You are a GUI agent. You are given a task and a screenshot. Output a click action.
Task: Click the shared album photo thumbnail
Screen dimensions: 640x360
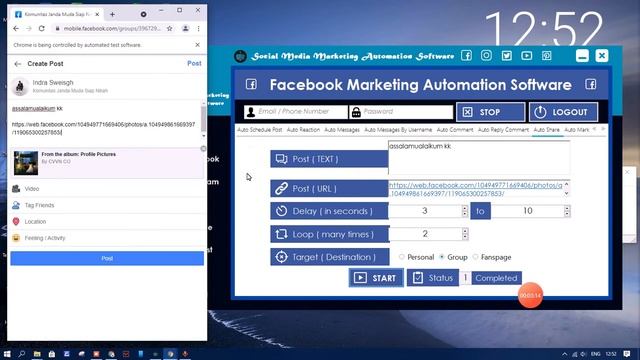point(26,163)
